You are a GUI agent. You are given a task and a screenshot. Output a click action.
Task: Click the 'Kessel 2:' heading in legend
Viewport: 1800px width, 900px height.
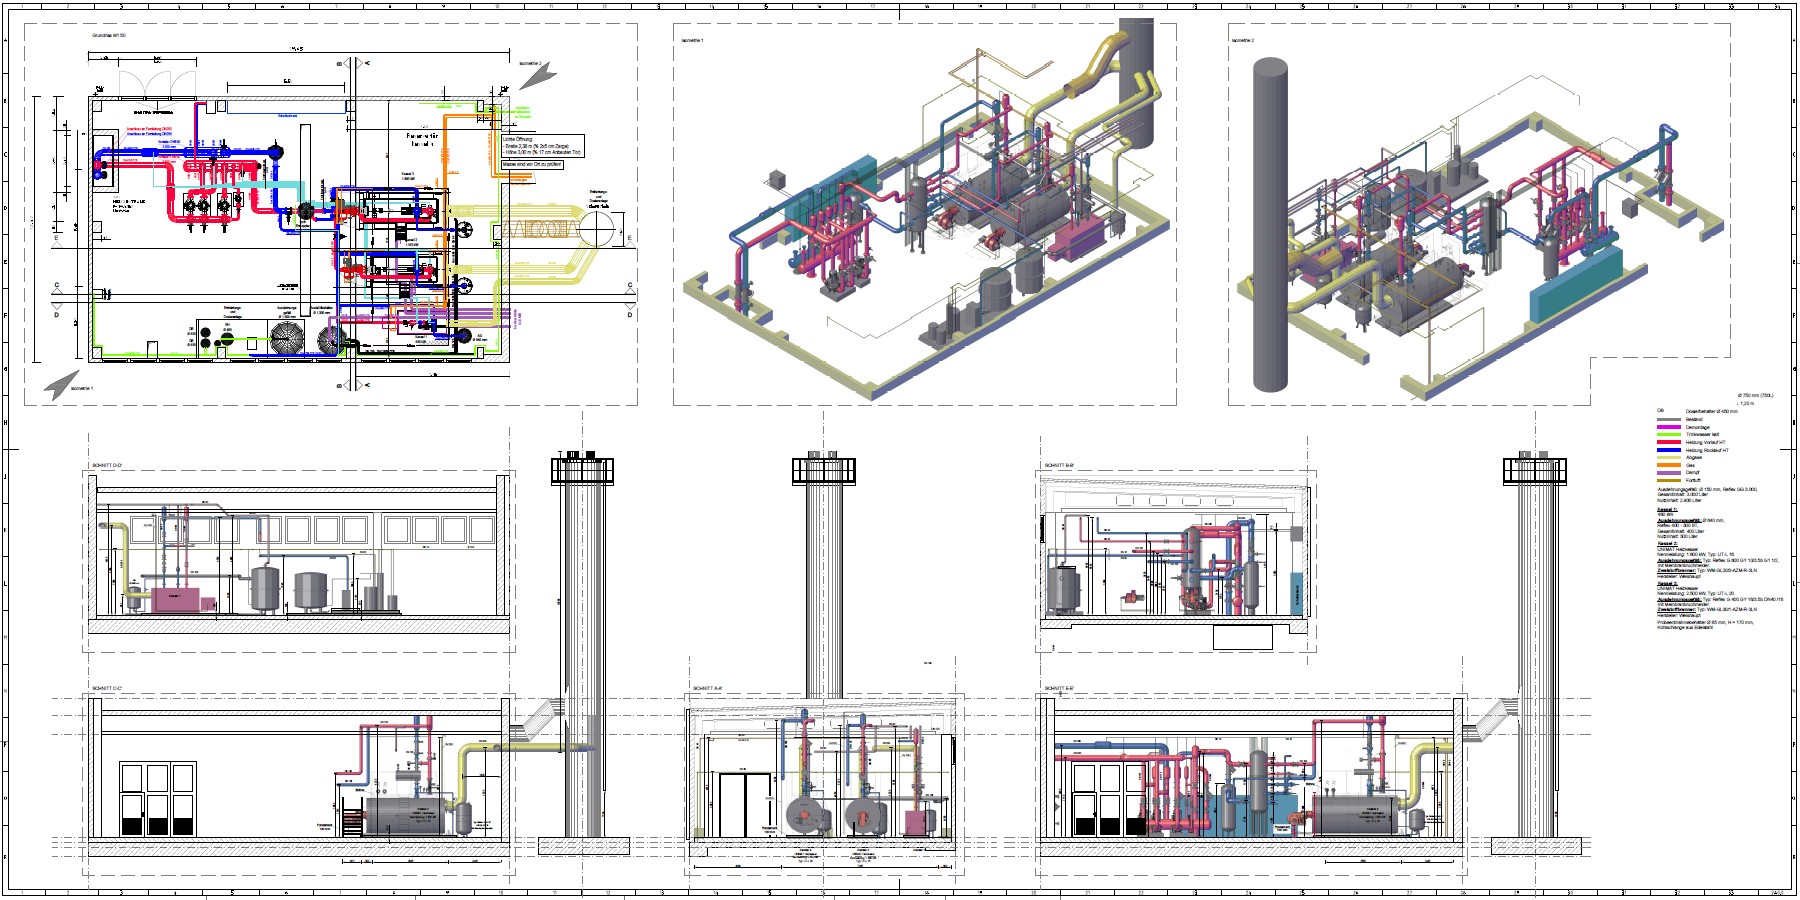(x=1667, y=543)
